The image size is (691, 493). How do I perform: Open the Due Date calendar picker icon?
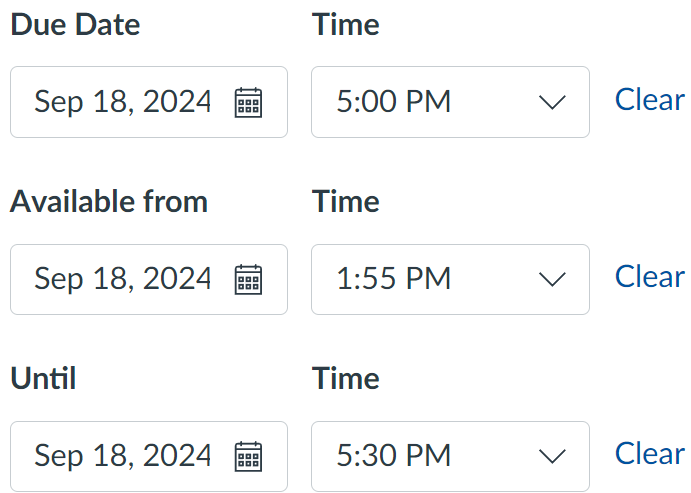pos(248,102)
